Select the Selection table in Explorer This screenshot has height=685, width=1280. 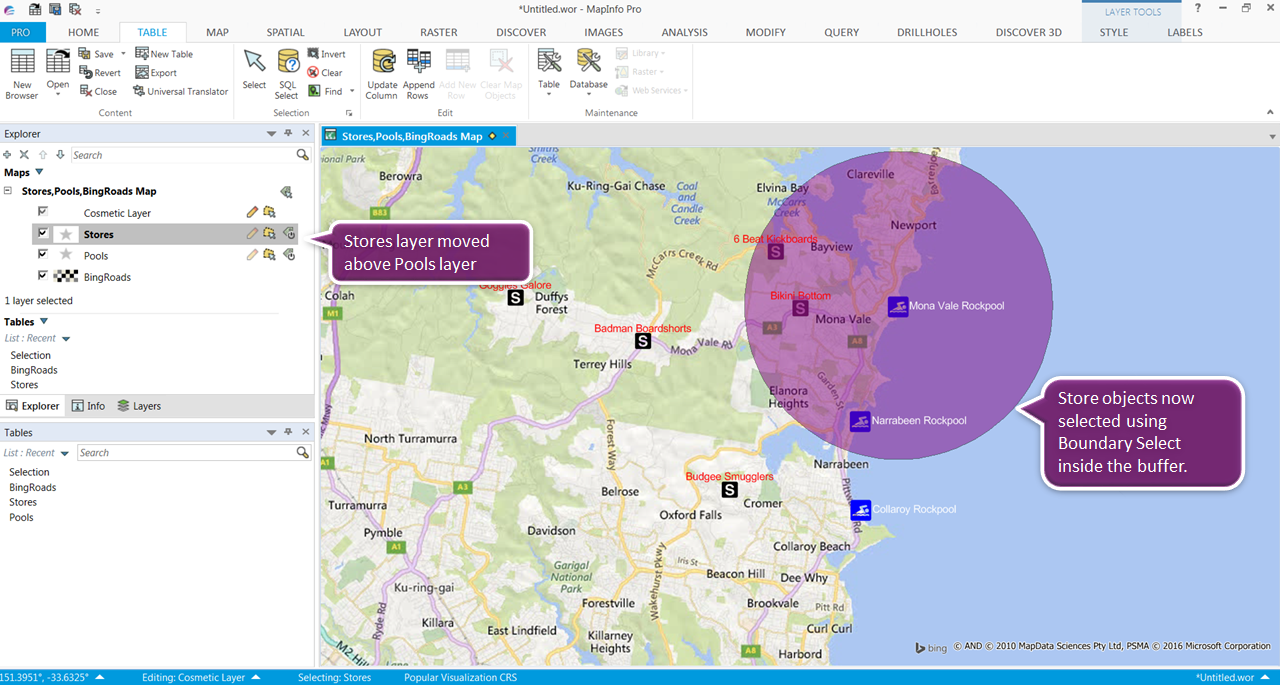pos(30,355)
